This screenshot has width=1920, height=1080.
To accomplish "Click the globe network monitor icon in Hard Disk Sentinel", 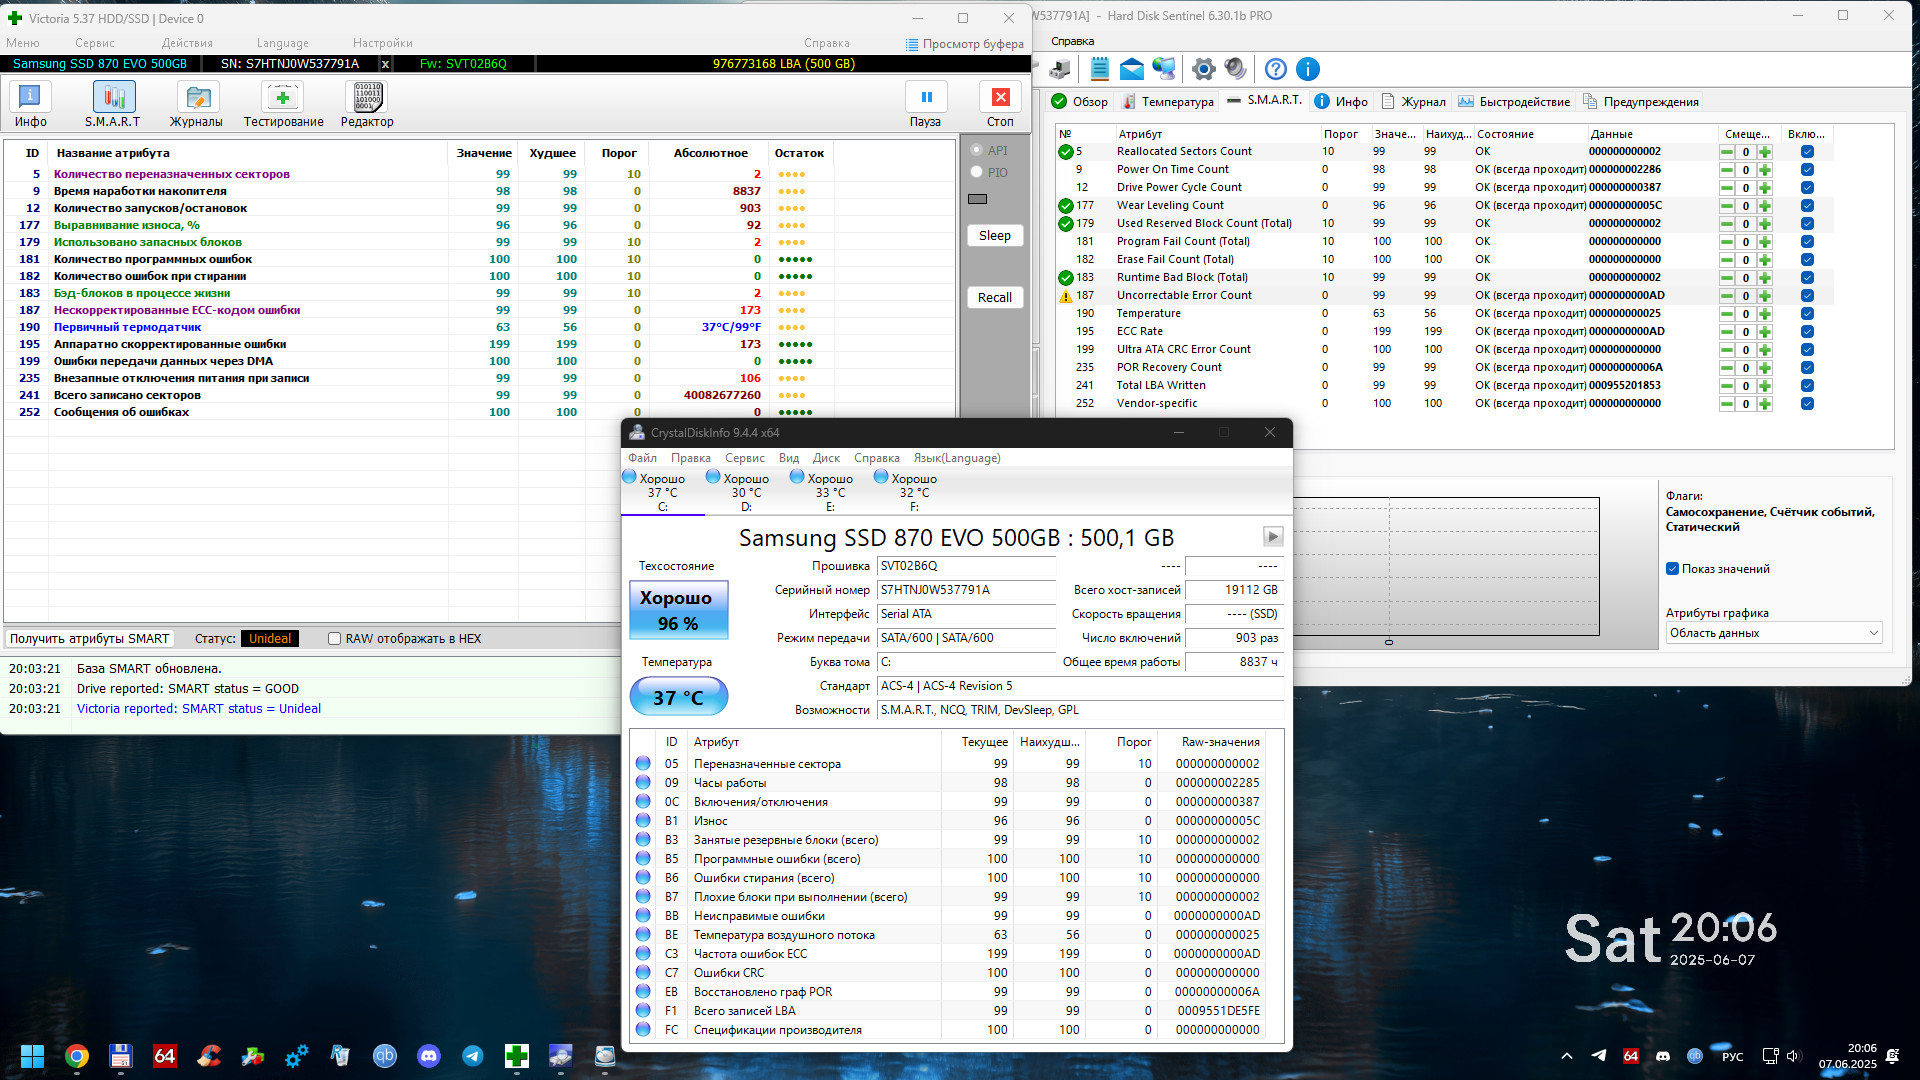I will click(1163, 69).
